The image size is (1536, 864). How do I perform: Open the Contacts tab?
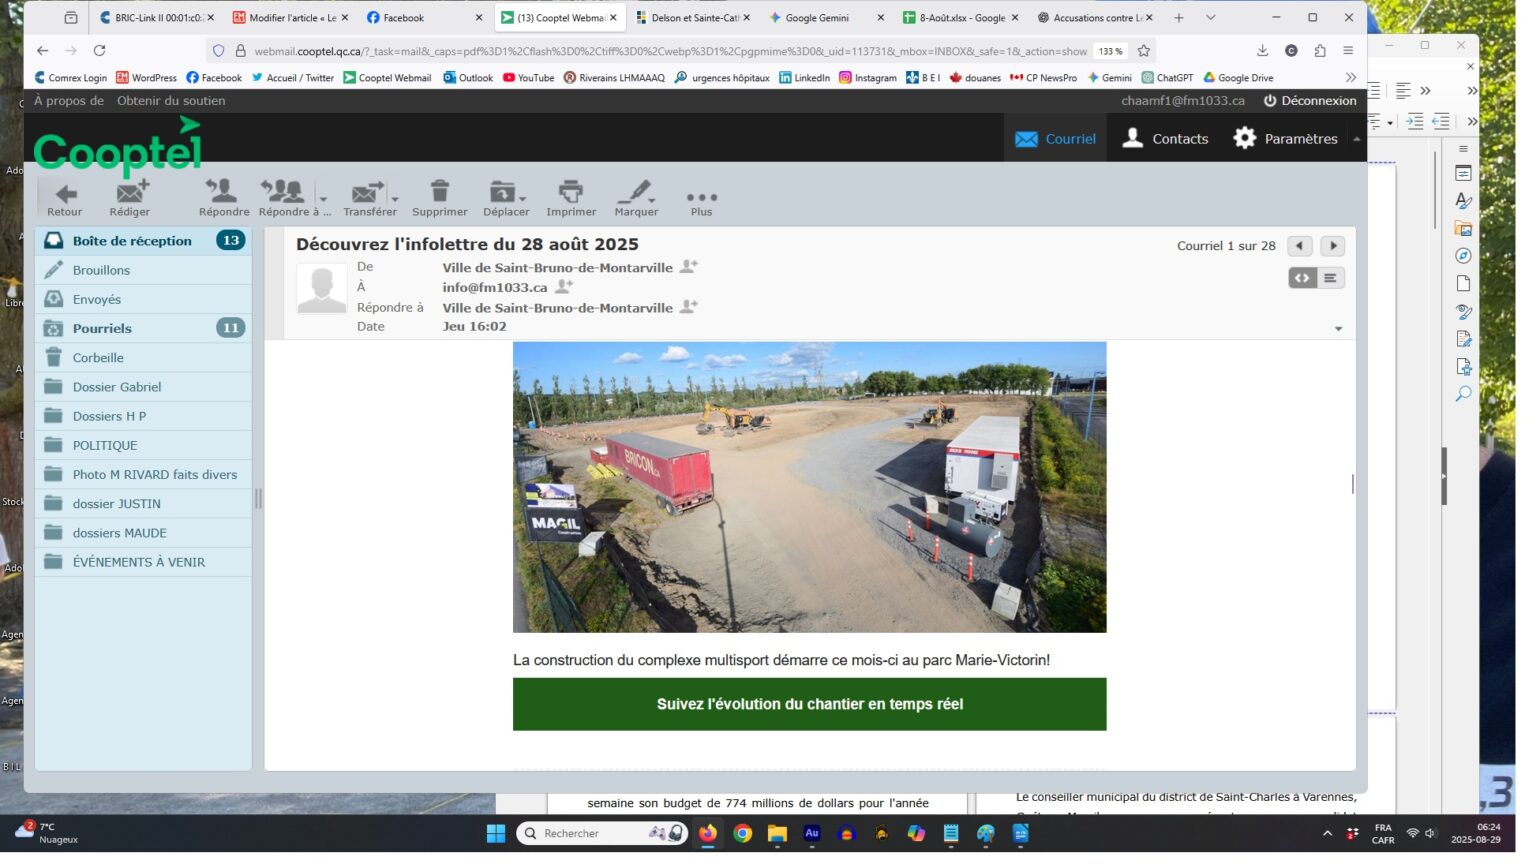[1165, 139]
